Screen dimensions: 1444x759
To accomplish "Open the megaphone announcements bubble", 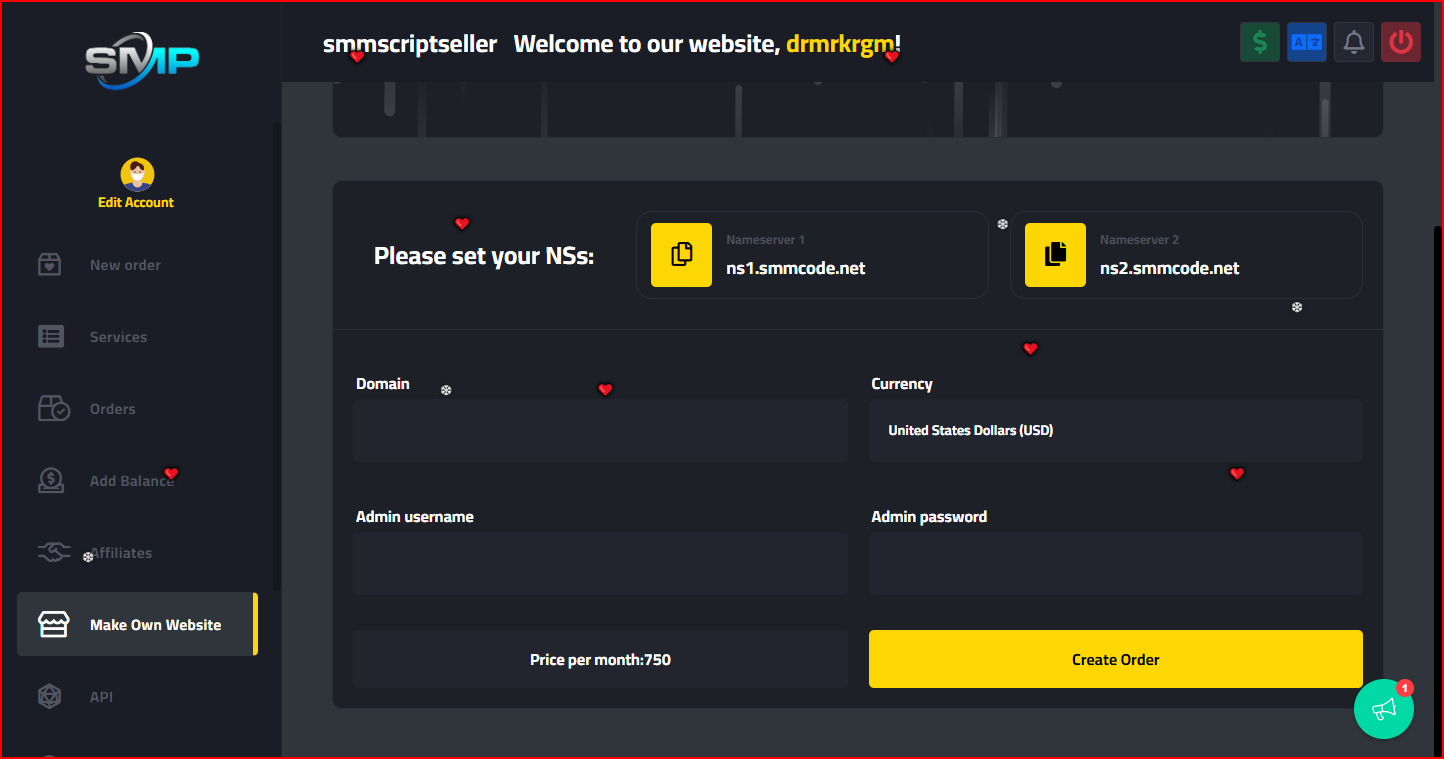I will 1384,708.
